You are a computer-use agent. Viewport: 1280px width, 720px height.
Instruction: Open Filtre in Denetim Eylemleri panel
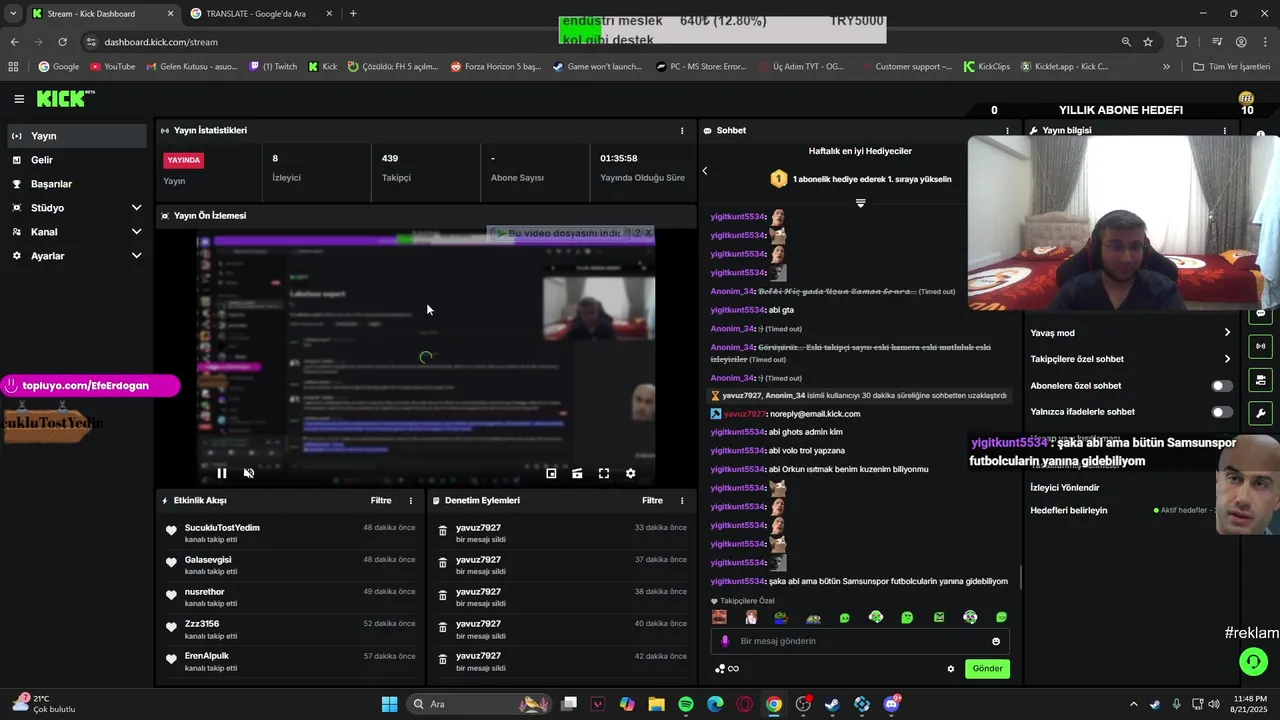(652, 501)
